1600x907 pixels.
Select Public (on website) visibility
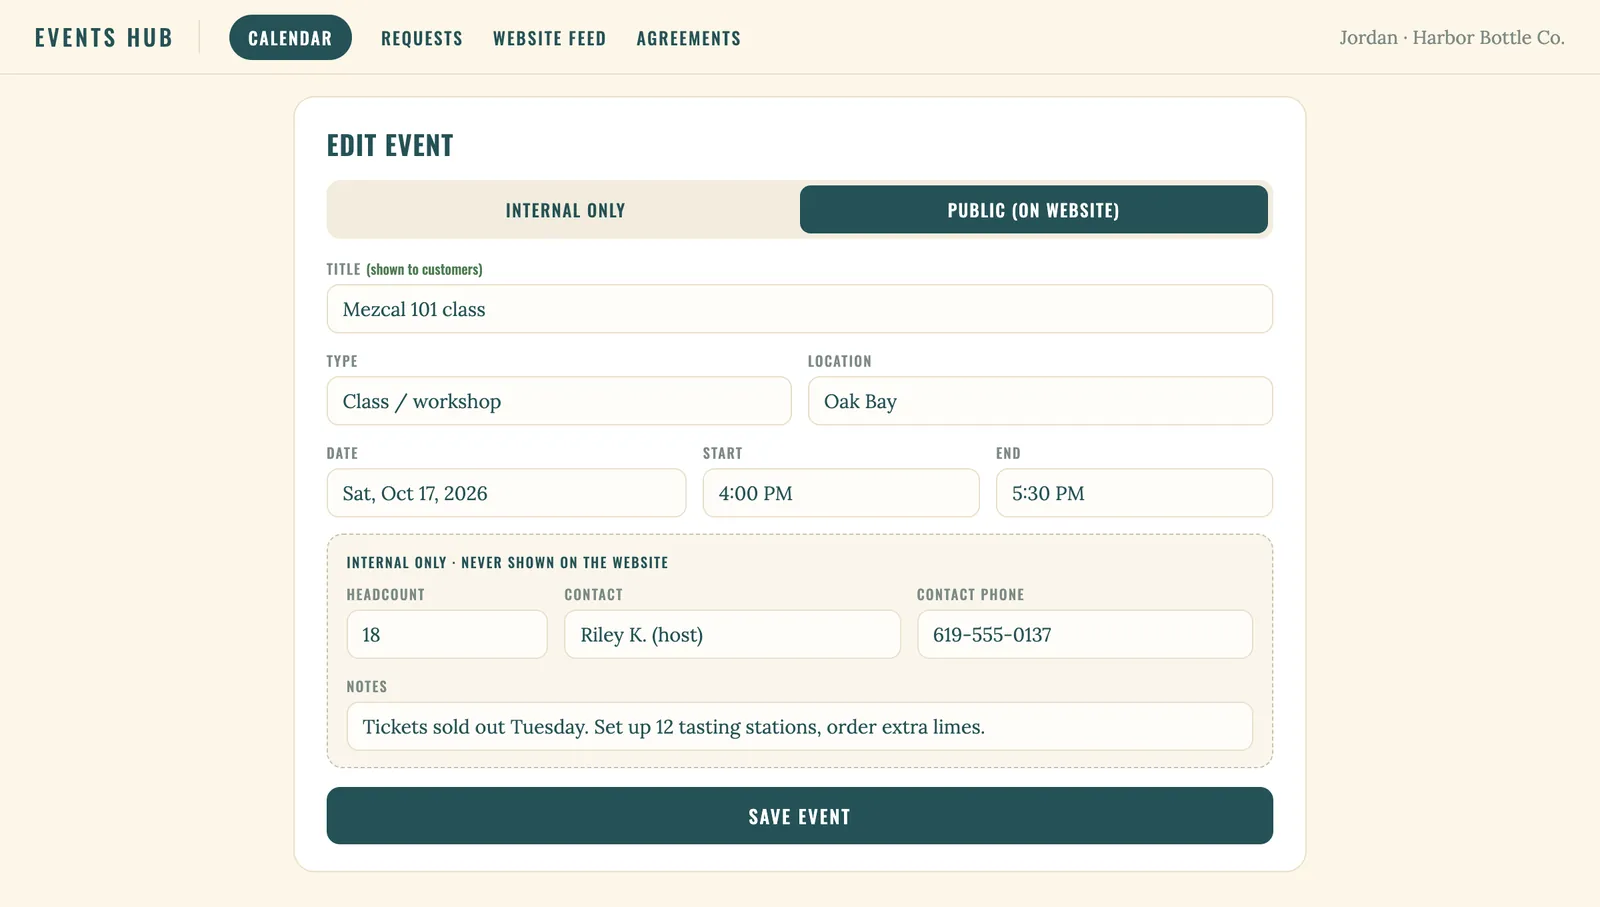[x=1033, y=210]
